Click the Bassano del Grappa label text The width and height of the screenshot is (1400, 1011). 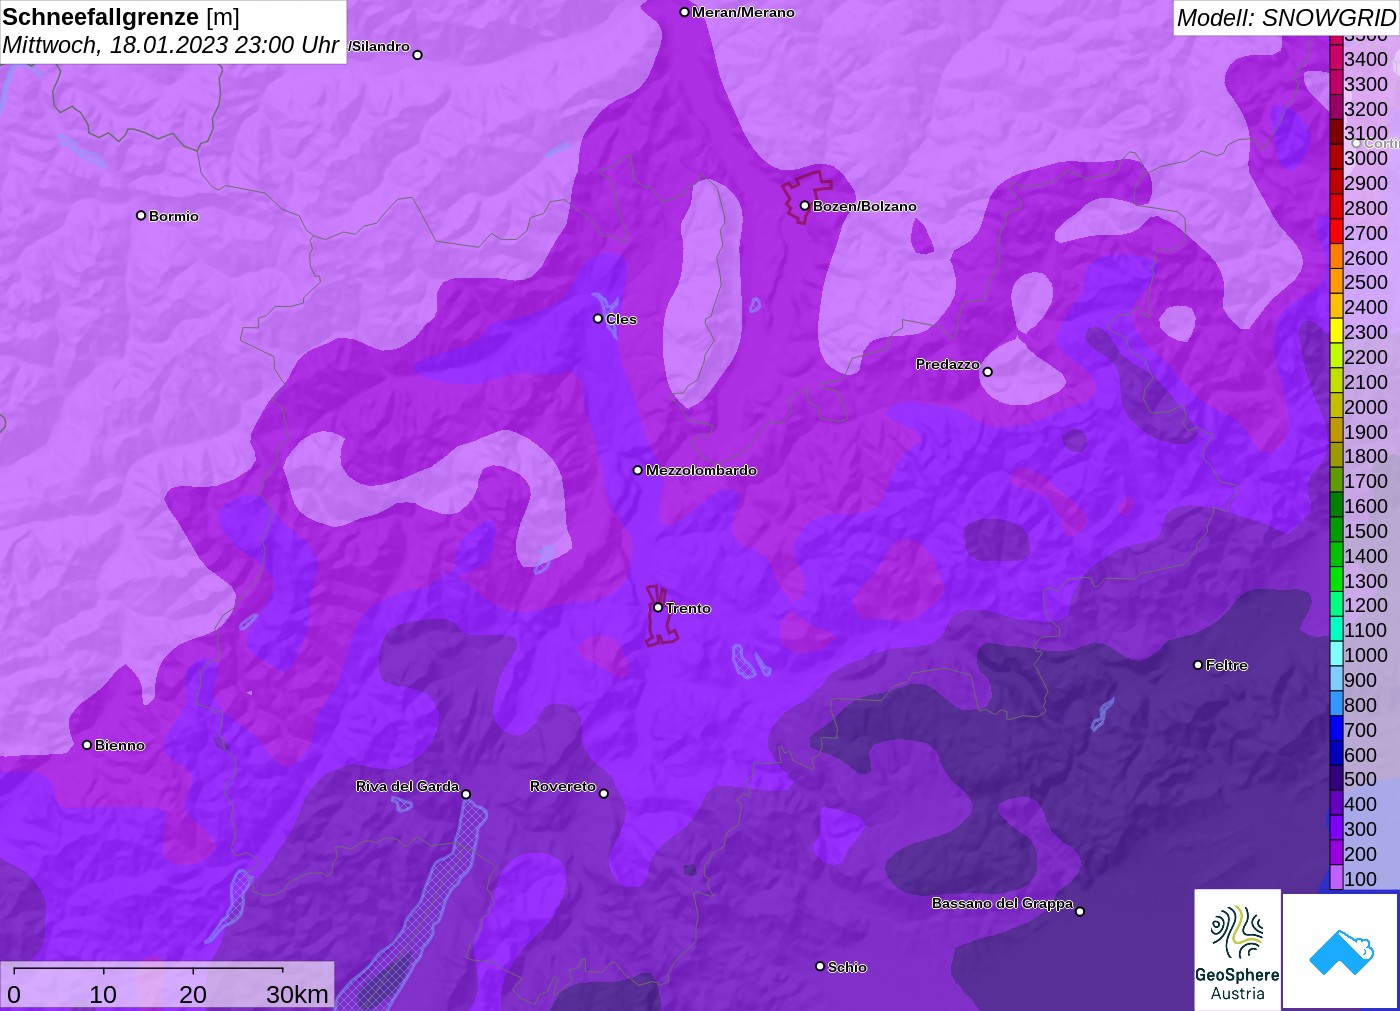(1002, 903)
